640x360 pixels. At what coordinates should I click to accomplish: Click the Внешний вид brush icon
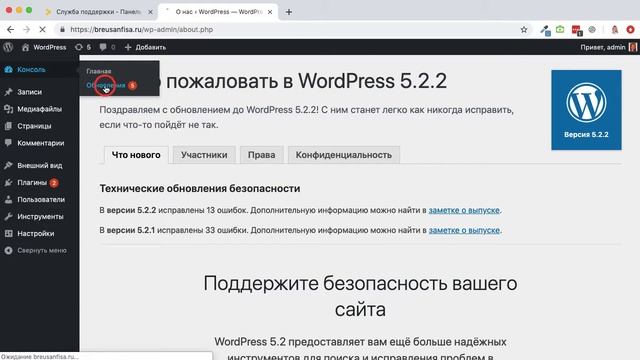pos(9,165)
